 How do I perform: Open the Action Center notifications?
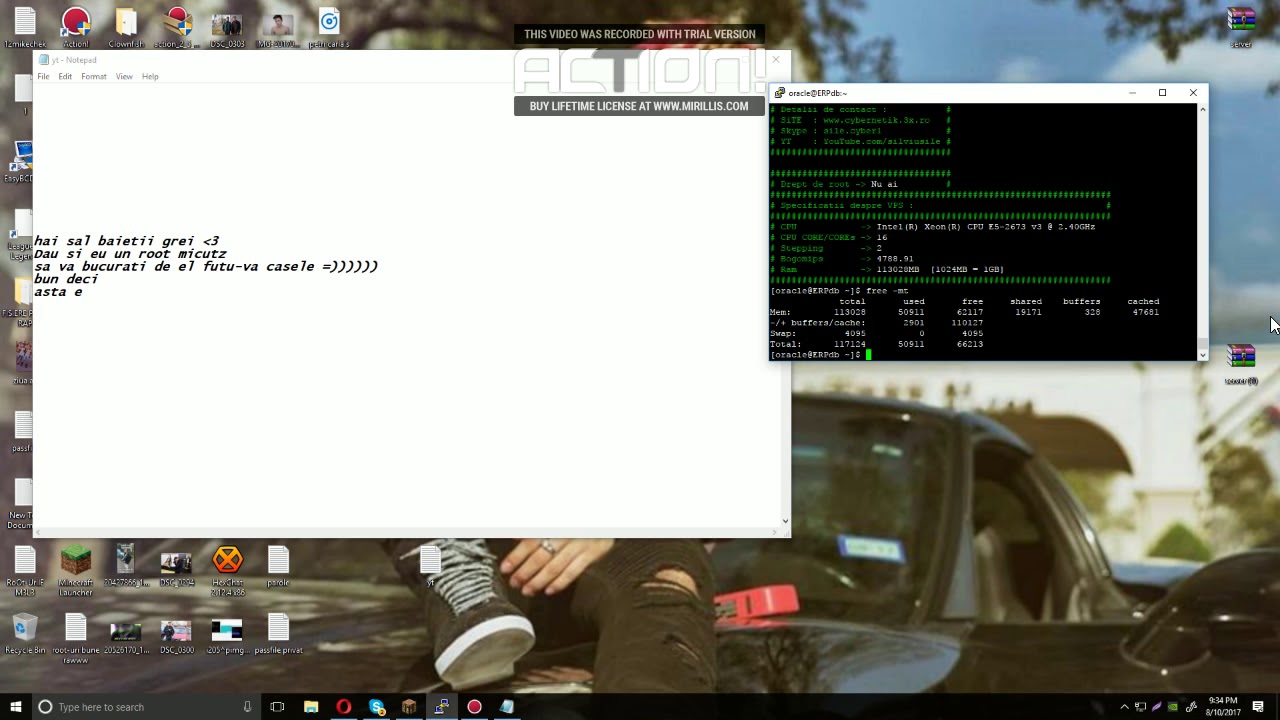tap(1258, 707)
